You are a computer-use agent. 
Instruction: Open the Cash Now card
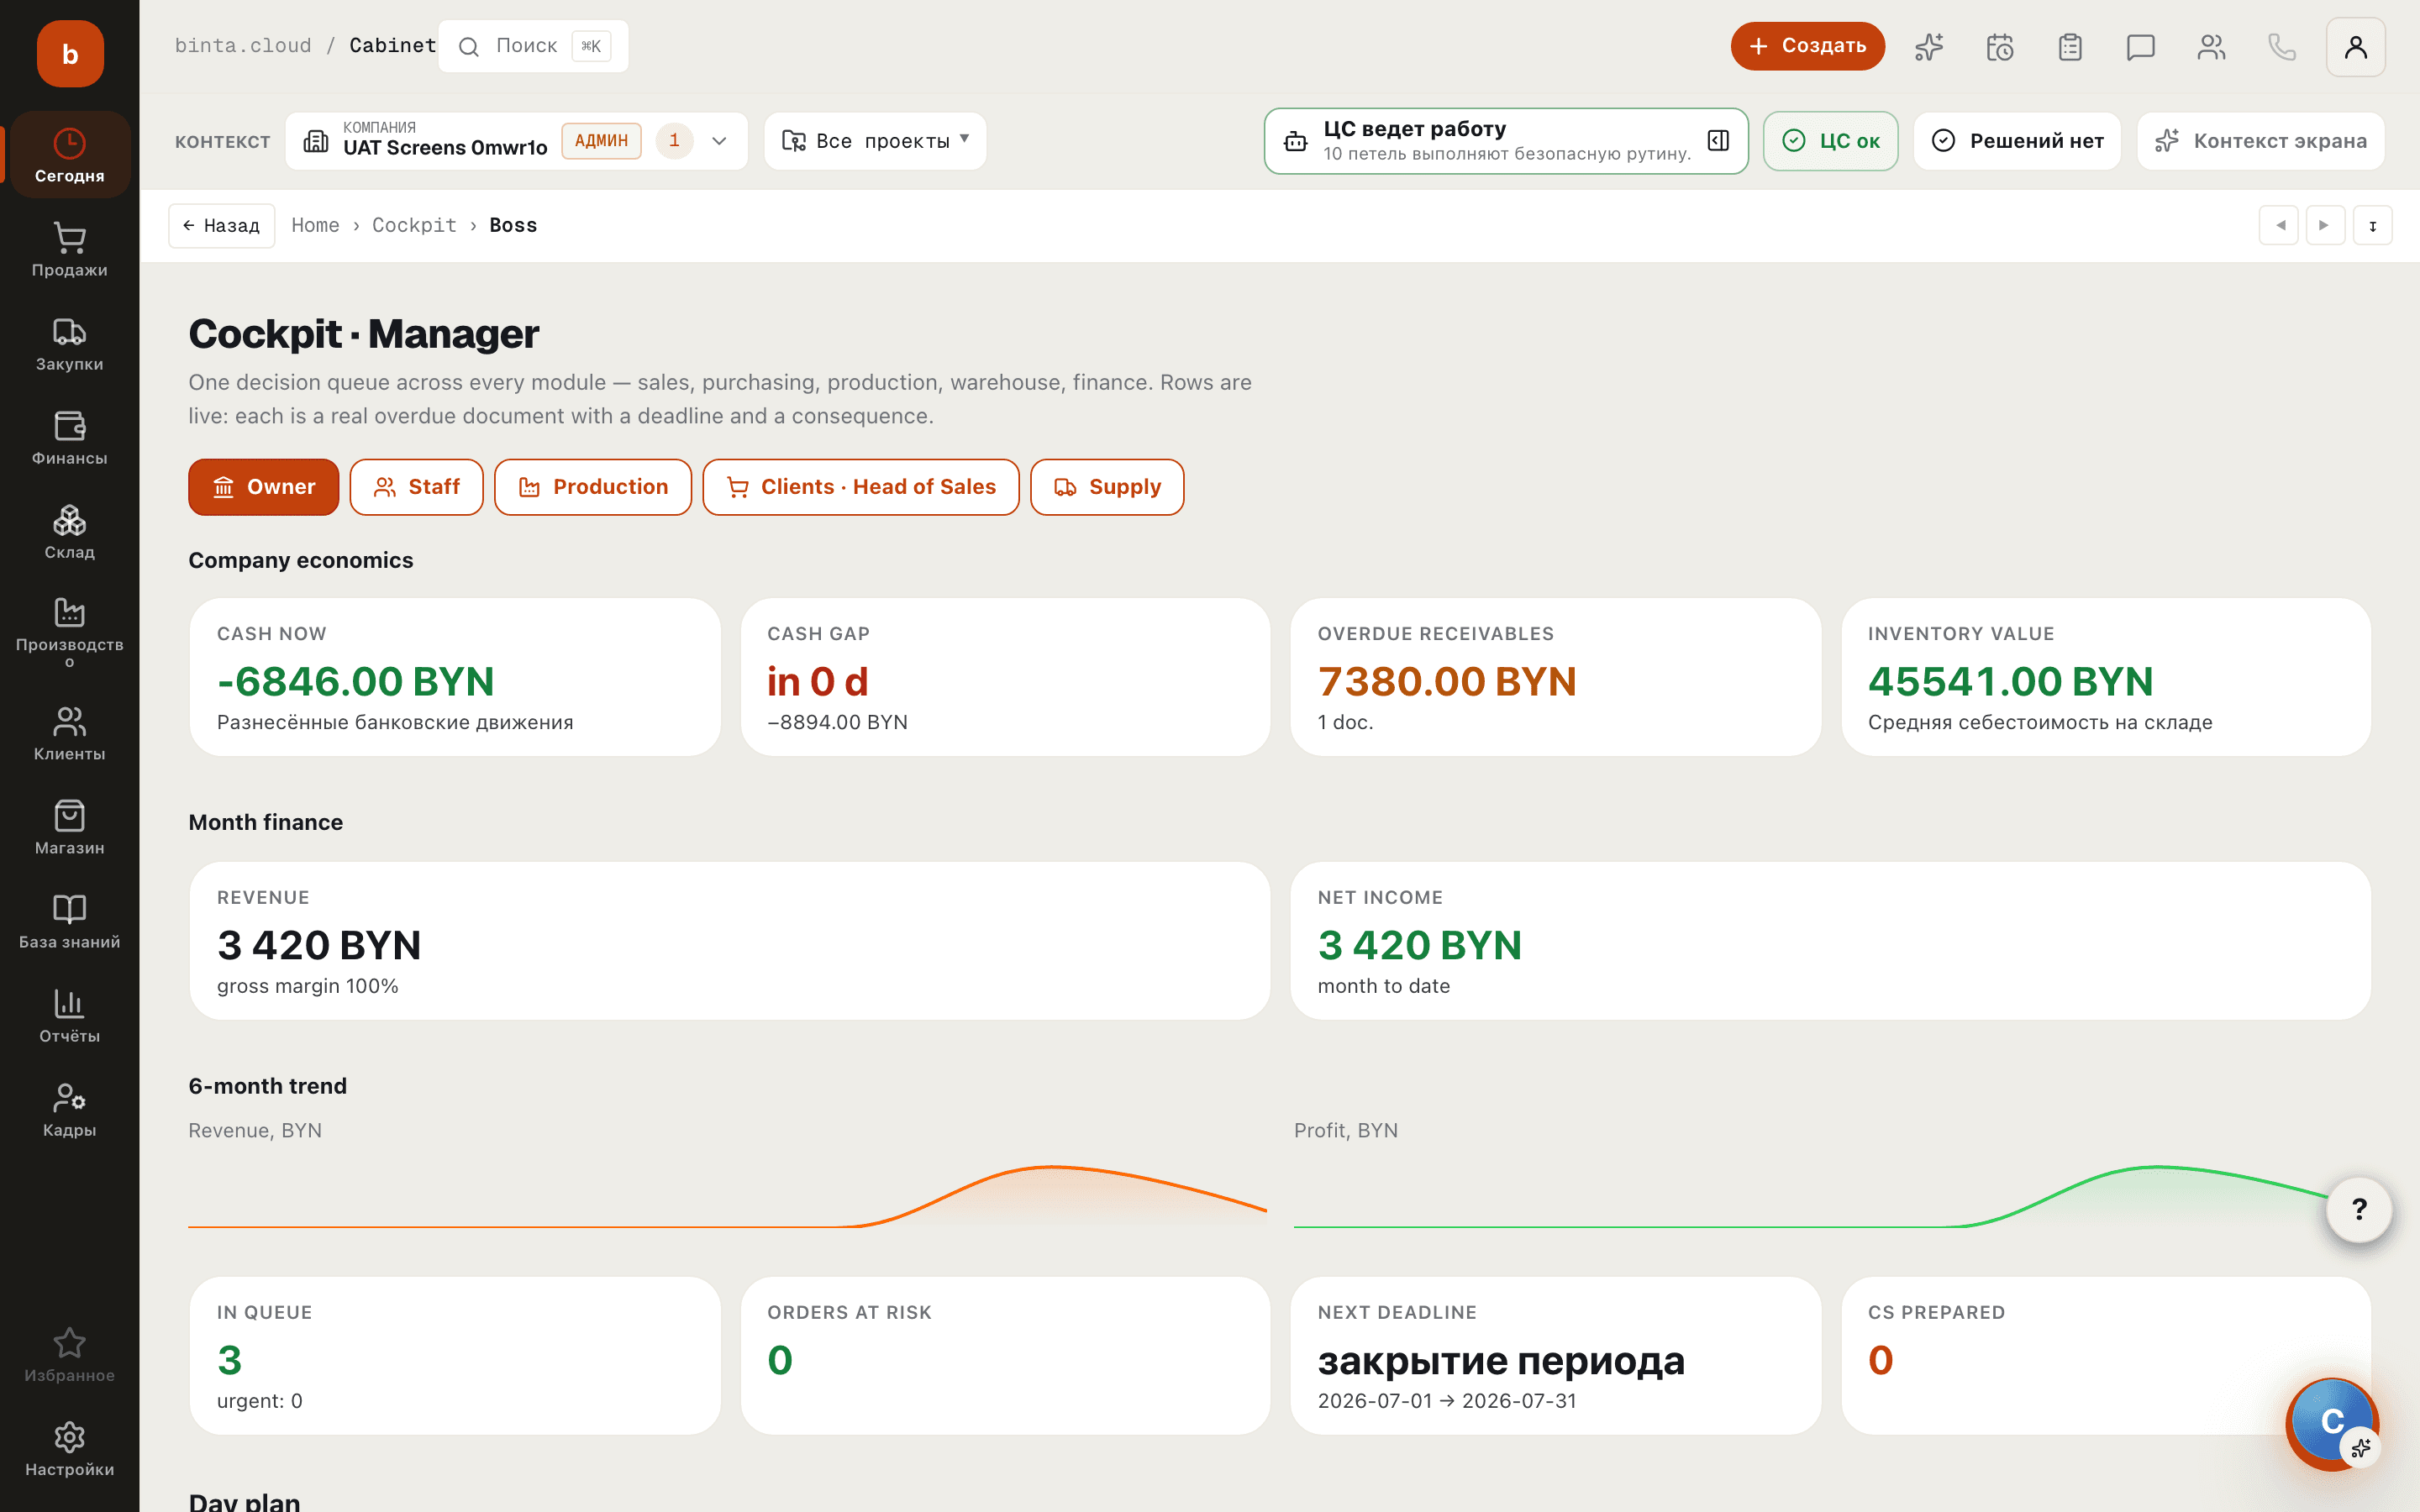tap(455, 677)
